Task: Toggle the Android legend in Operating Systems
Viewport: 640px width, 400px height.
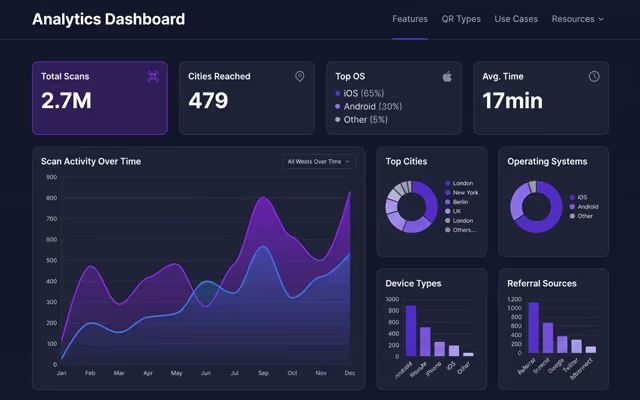Action: (584, 207)
